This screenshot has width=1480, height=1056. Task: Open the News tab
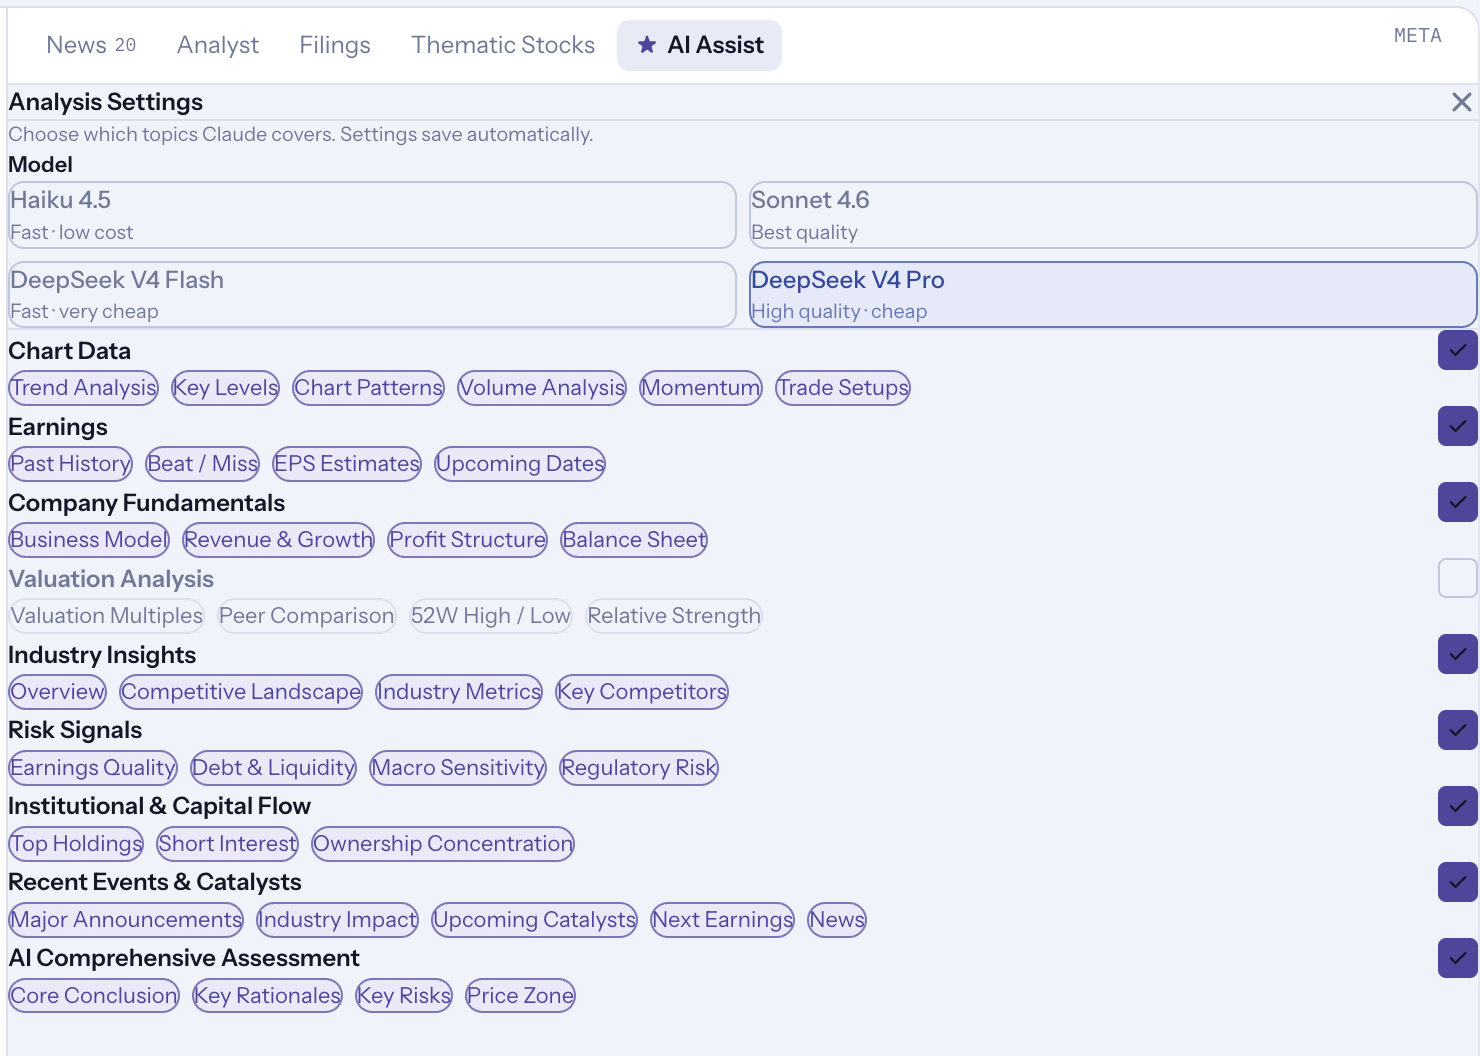coord(91,45)
